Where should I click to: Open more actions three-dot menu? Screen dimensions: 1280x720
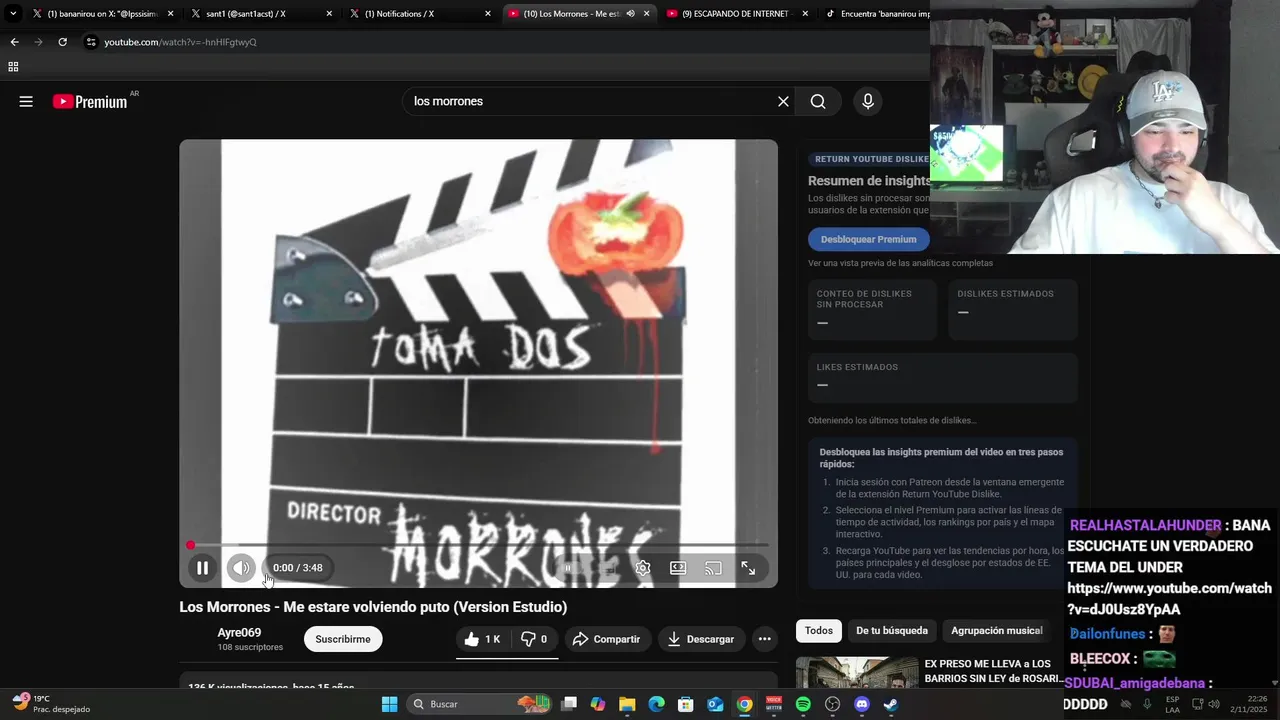click(764, 639)
